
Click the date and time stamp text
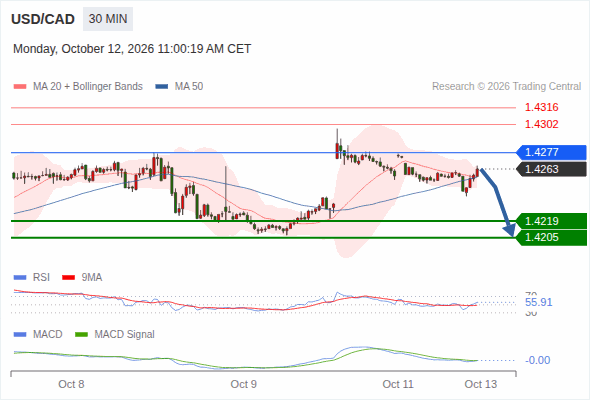pos(132,49)
